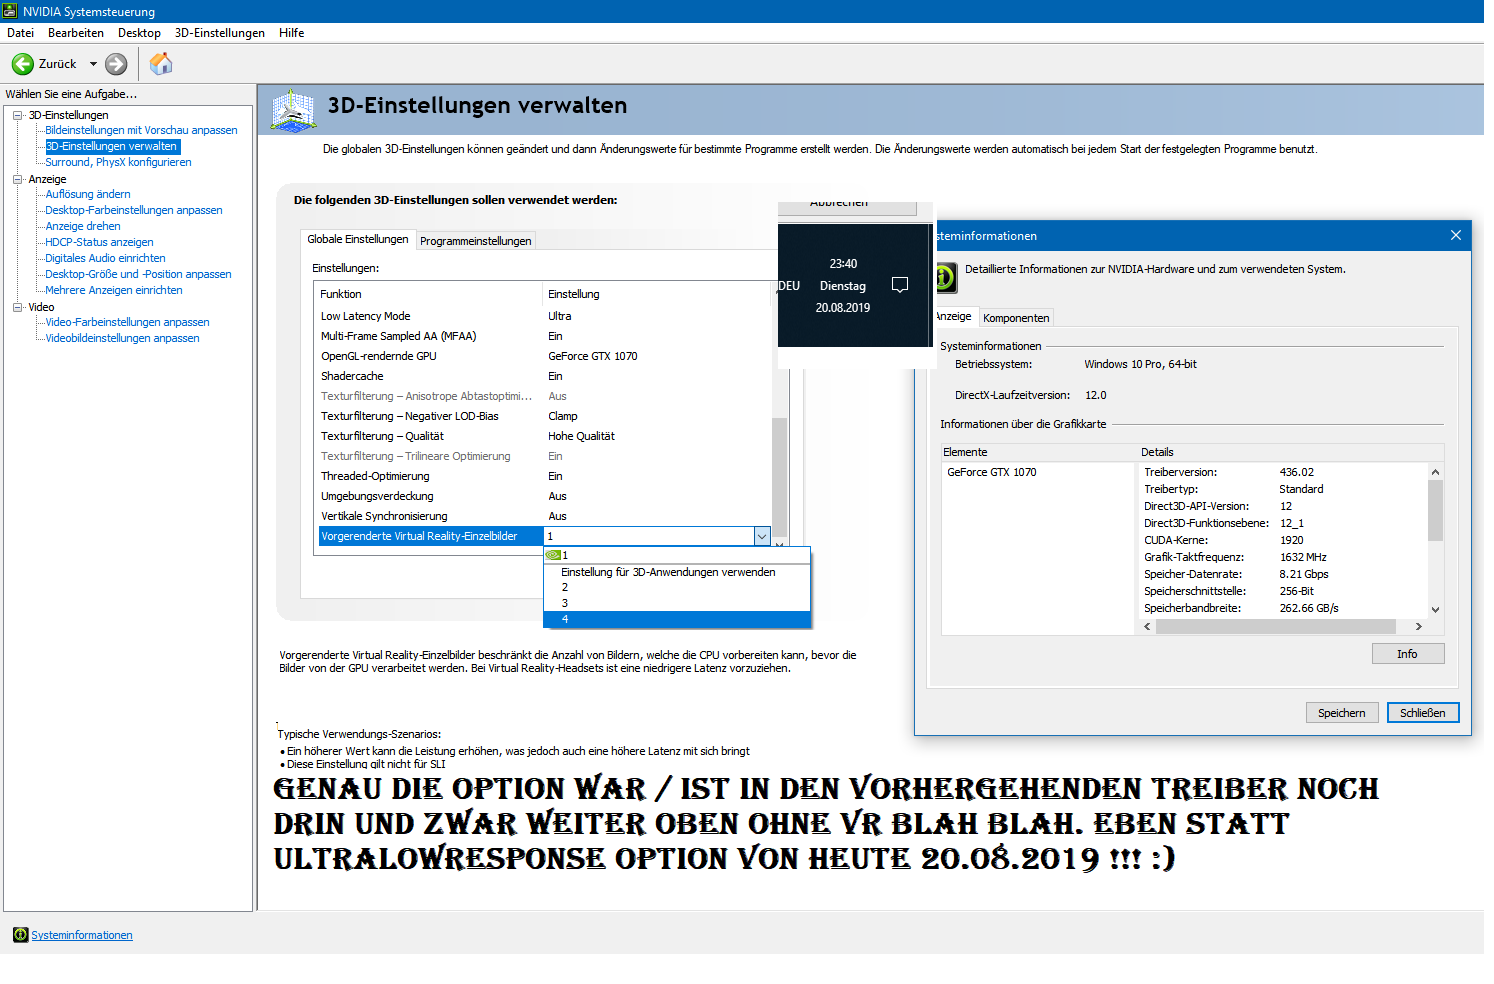Open Auflösung ändern

88,194
